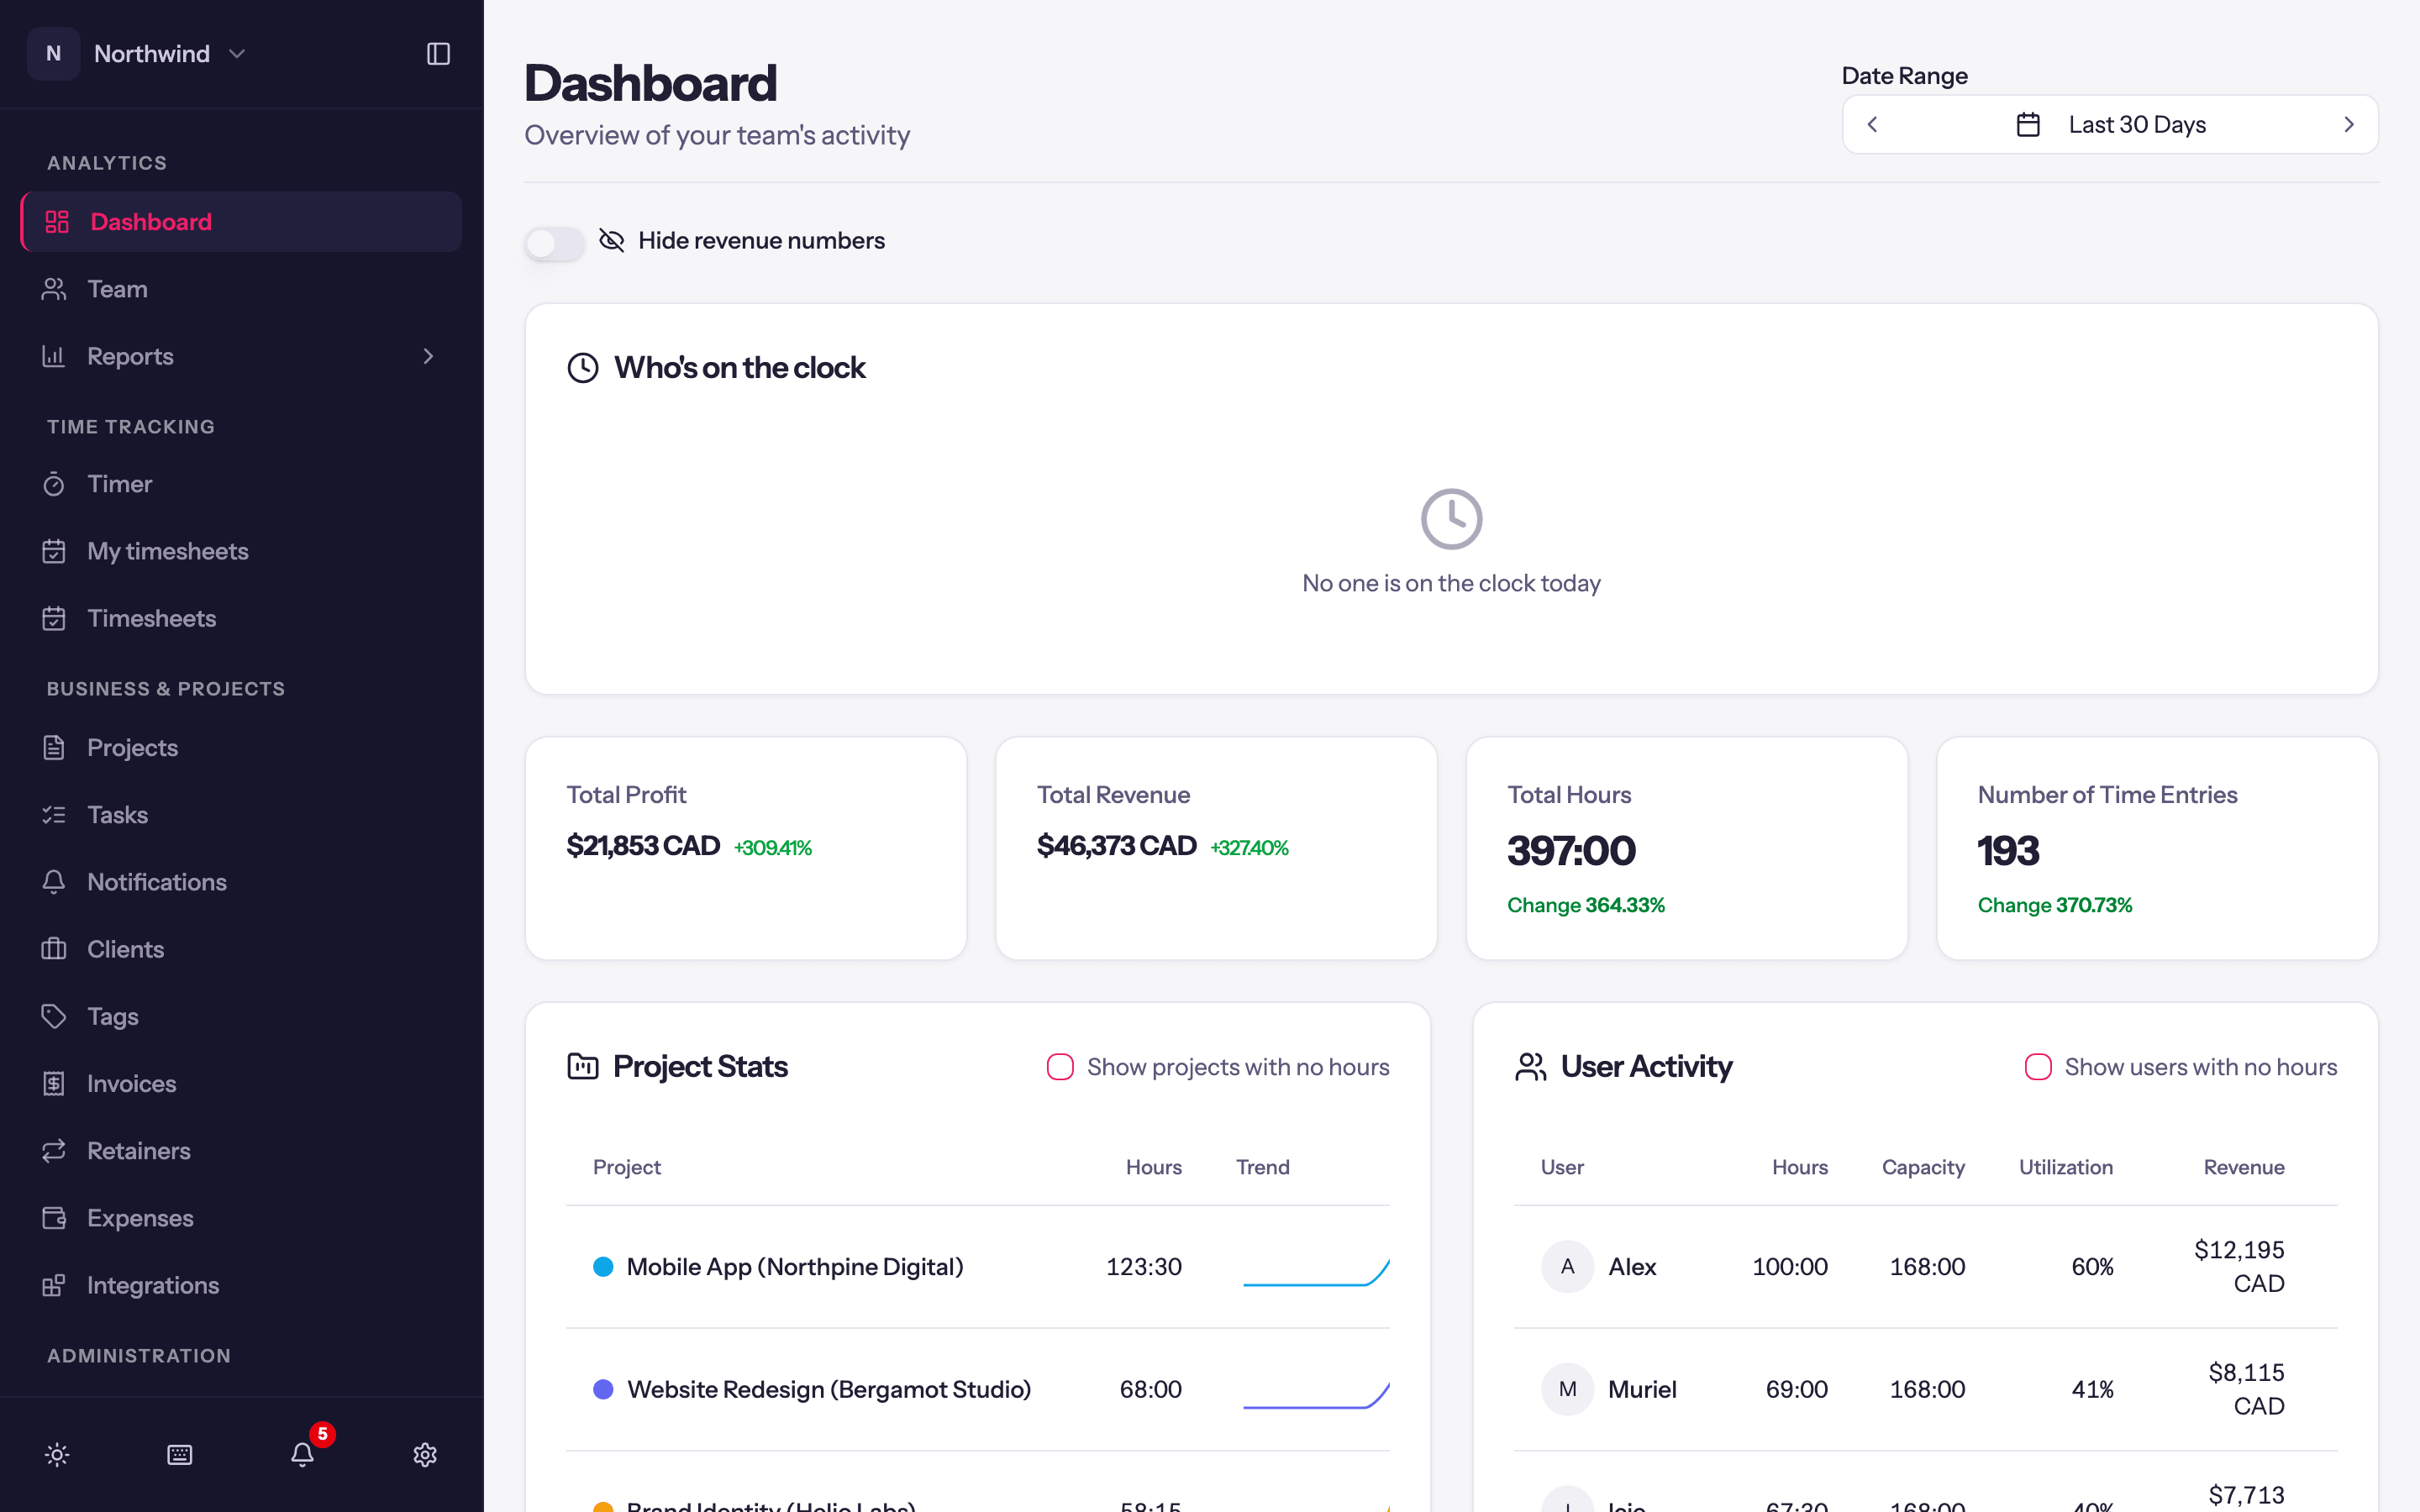Open the Timesheets page

pyautogui.click(x=241, y=618)
